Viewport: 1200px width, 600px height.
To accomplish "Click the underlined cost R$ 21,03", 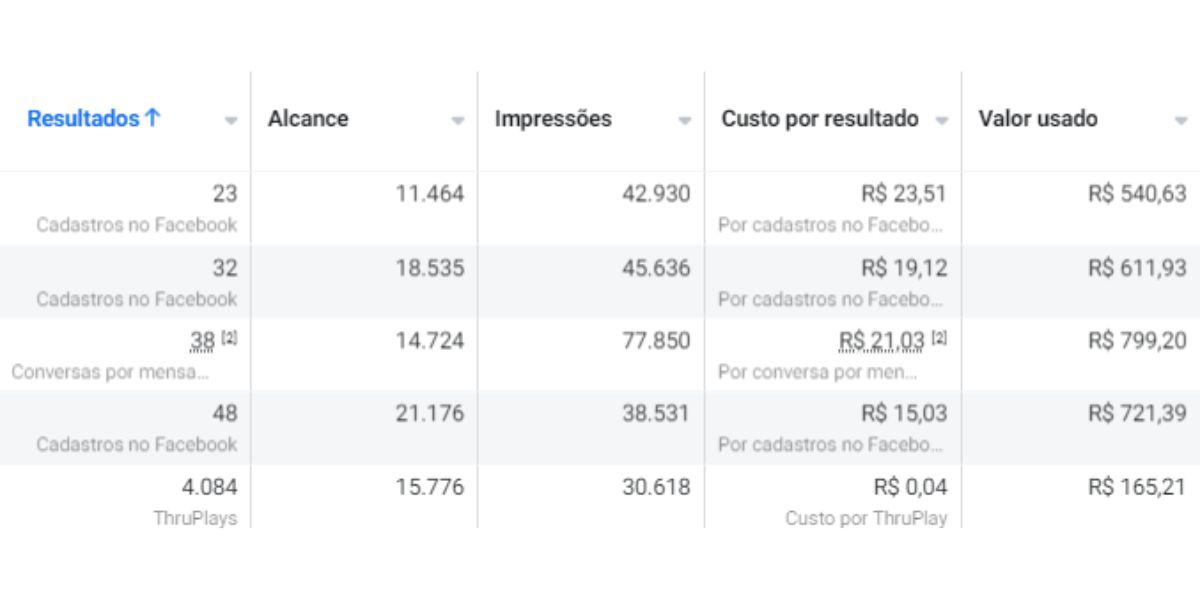I will (x=882, y=342).
